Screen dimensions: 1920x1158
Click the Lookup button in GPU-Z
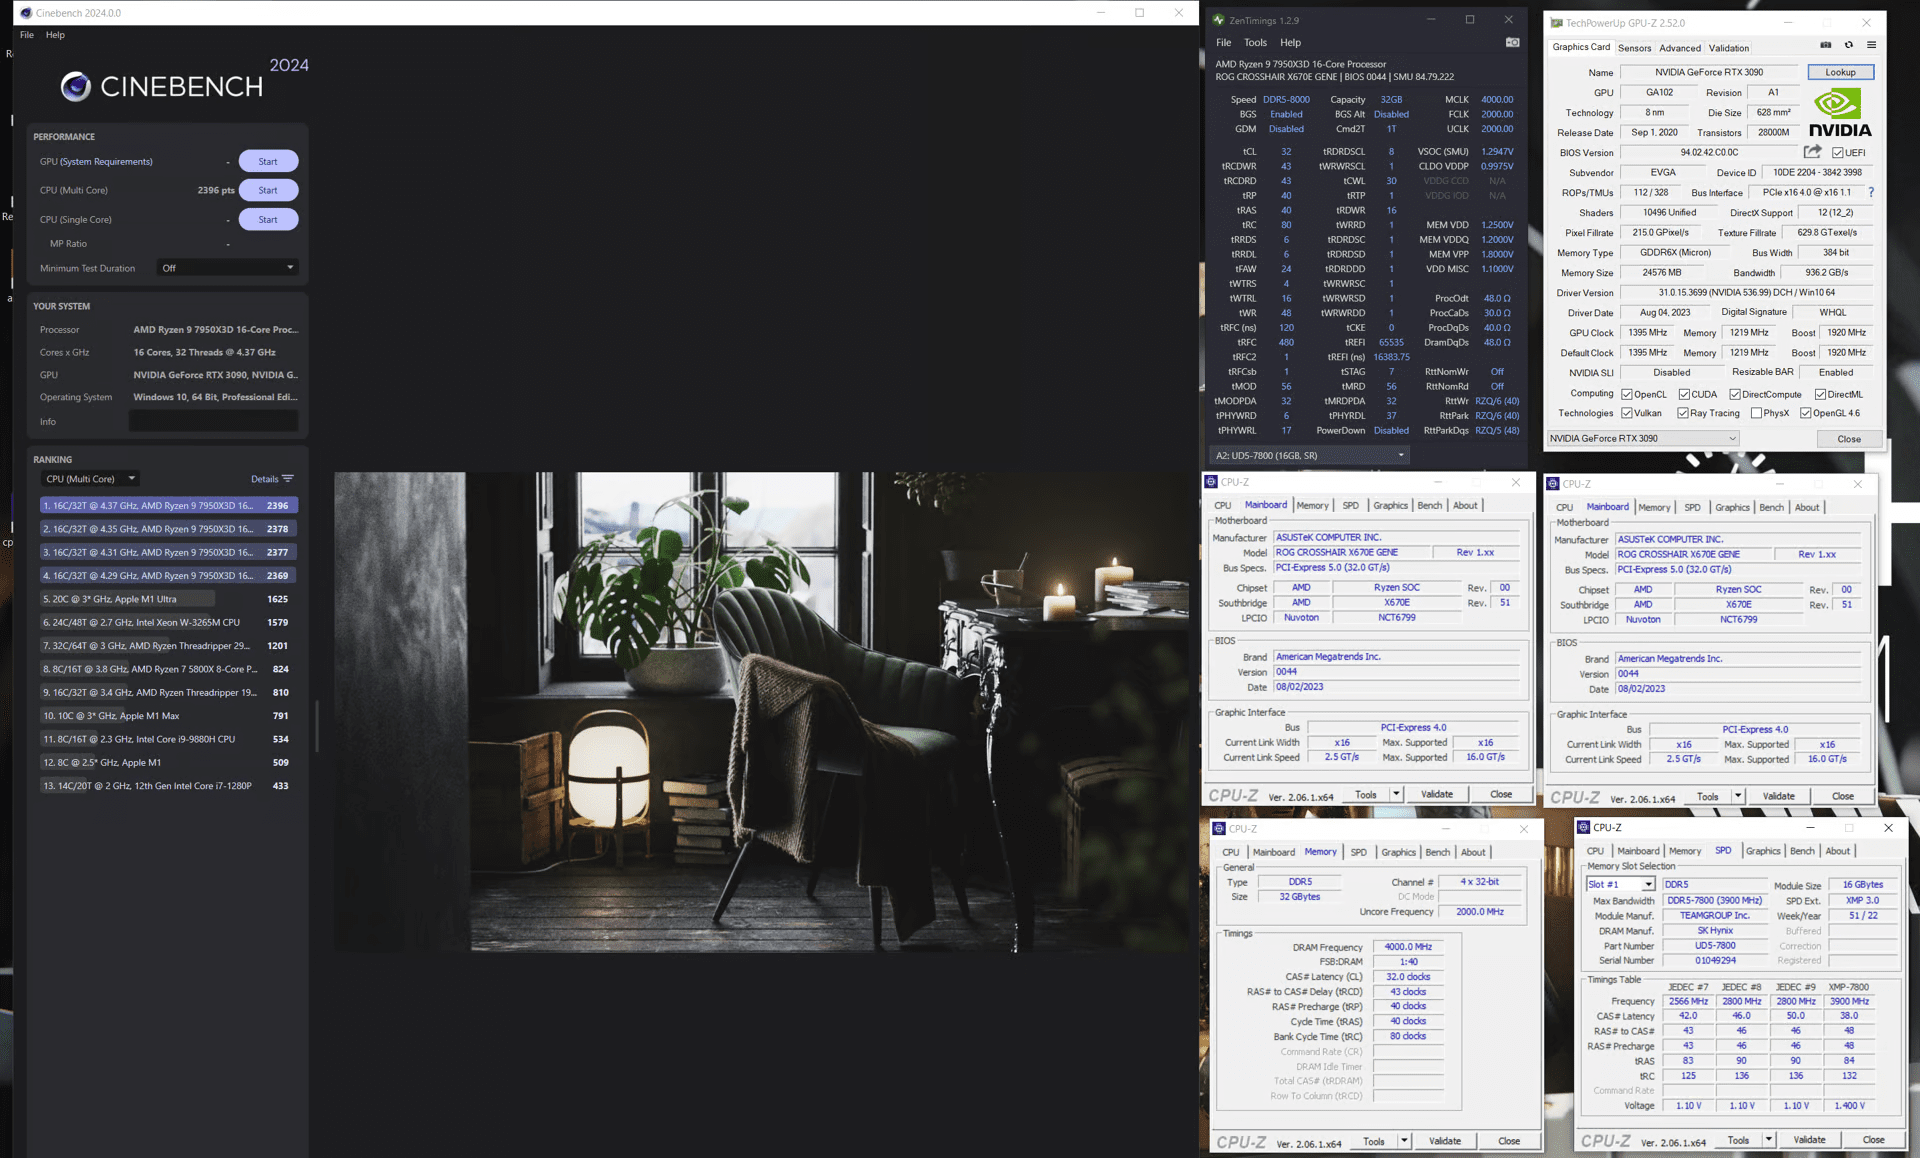pos(1839,72)
